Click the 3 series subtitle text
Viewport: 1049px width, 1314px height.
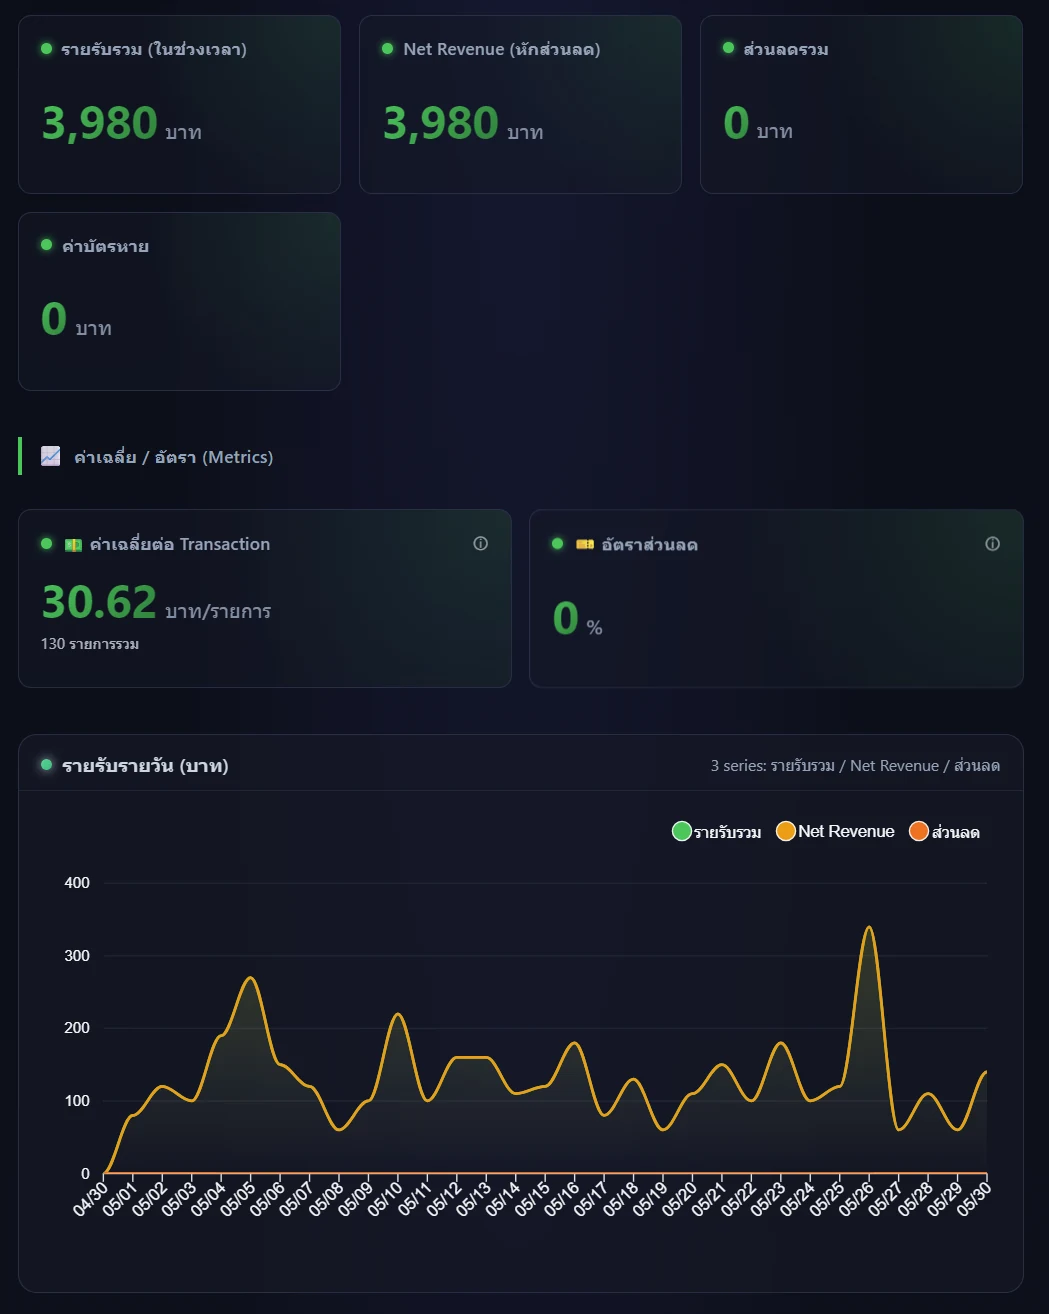point(855,766)
